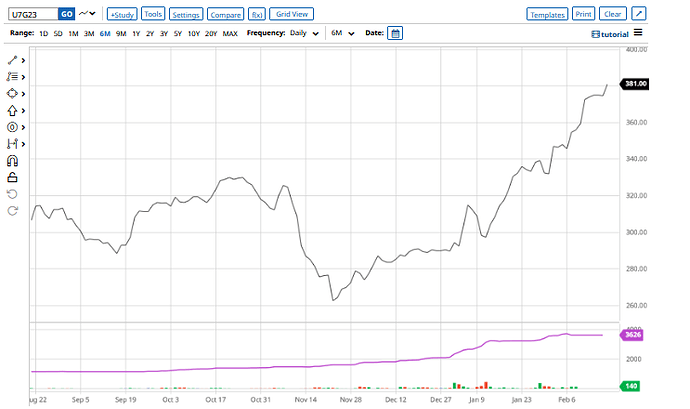Set range to 5Y
The height and width of the screenshot is (409, 690).
point(178,33)
